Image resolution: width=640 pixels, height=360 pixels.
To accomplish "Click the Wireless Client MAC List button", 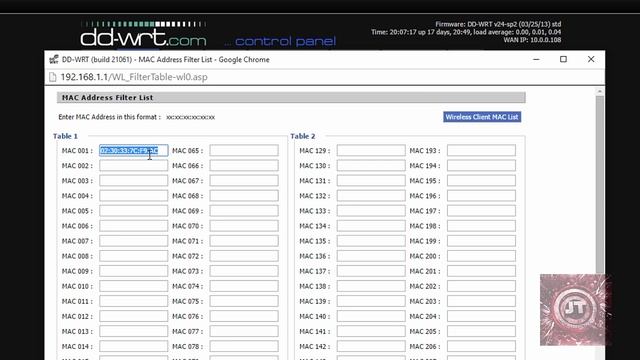I will click(482, 117).
